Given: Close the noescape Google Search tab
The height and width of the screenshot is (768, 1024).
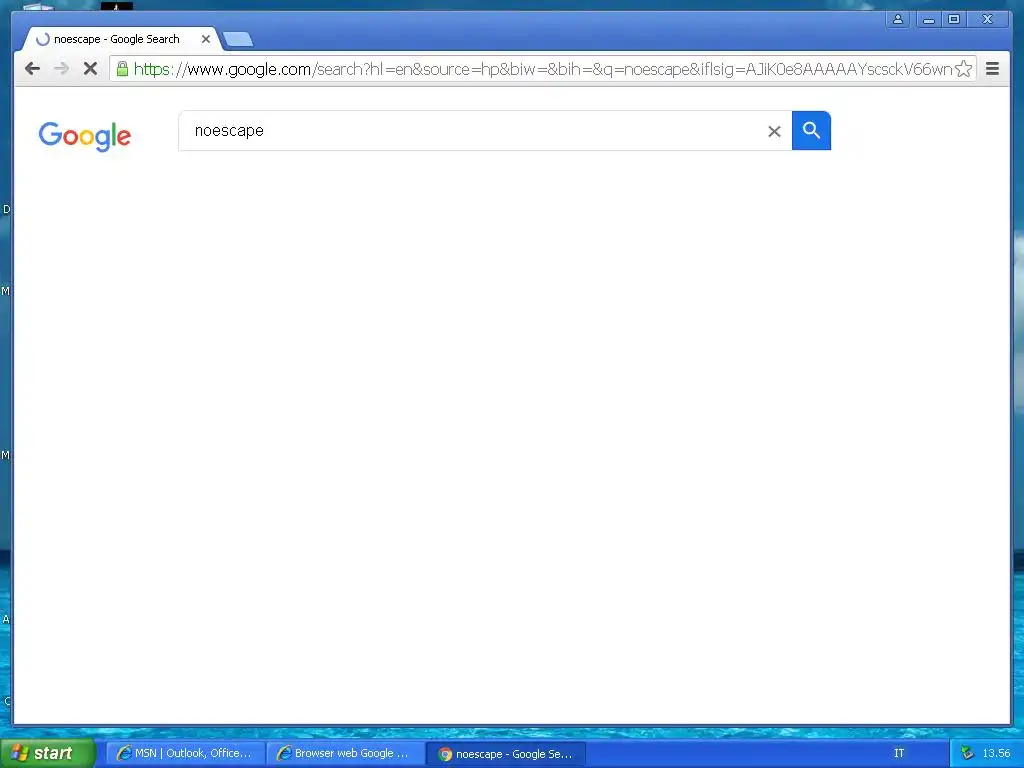Looking at the screenshot, I should 206,39.
